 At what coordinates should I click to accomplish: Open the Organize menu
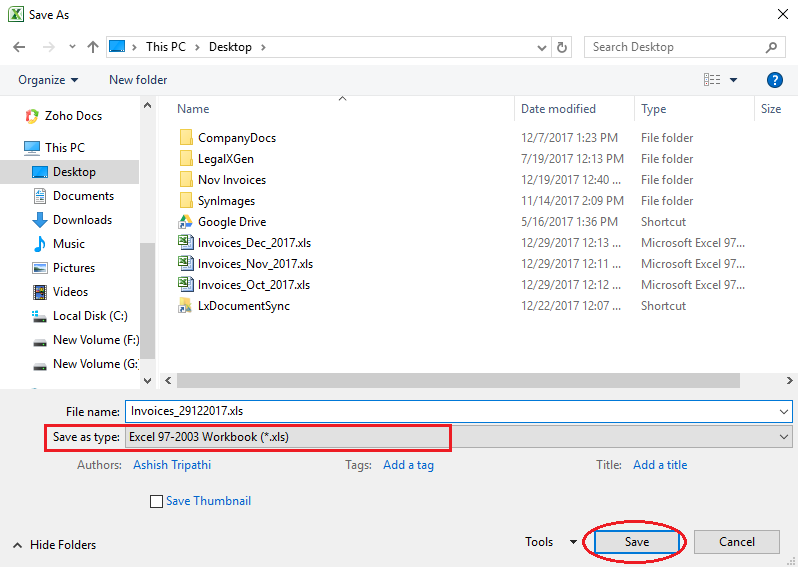click(48, 80)
